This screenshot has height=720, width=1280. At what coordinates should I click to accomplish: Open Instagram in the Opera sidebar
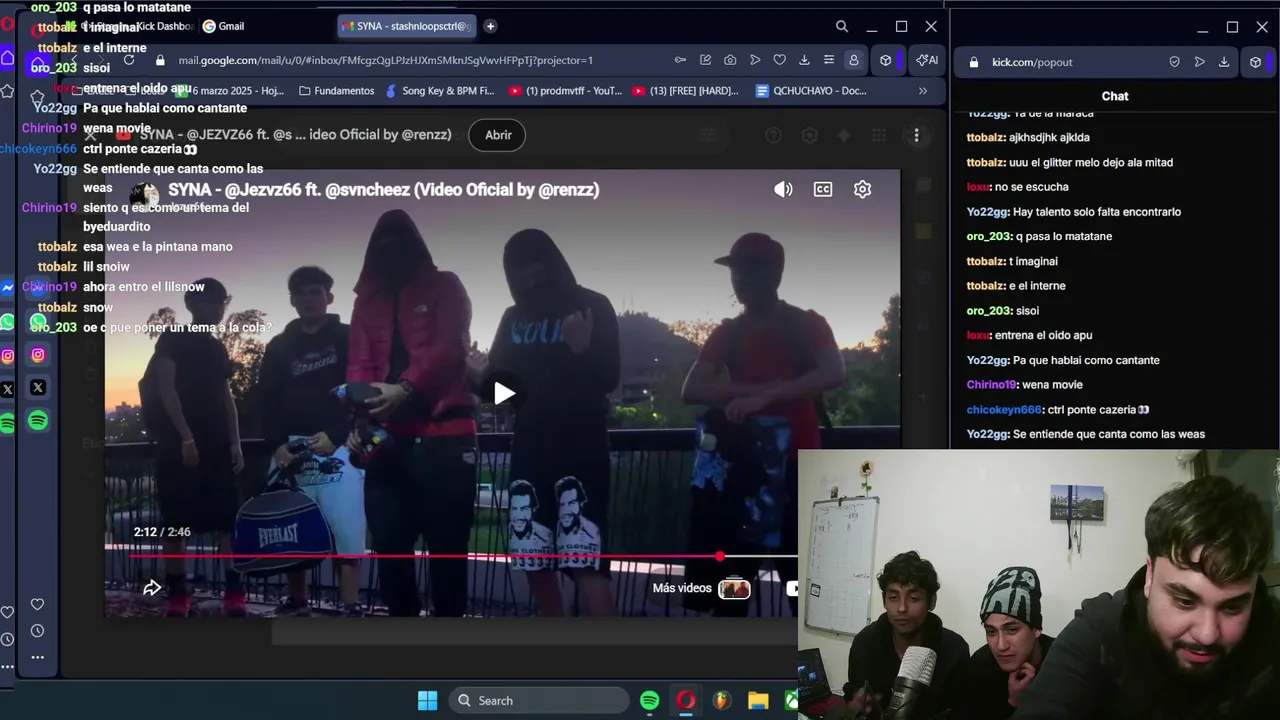(38, 355)
